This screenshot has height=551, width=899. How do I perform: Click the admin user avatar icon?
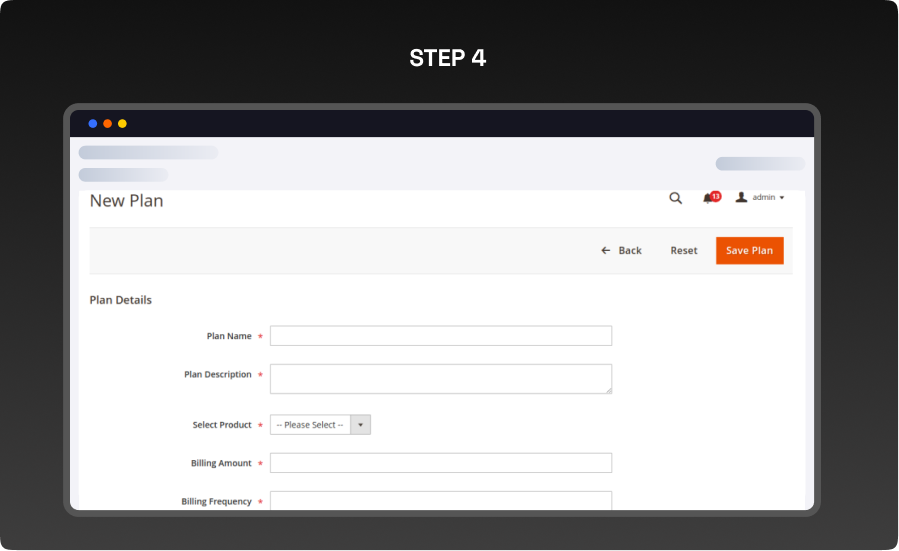[741, 198]
